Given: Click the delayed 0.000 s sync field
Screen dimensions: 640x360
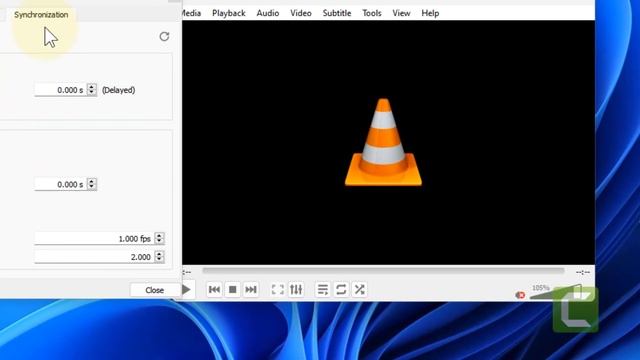Looking at the screenshot, I should [60, 90].
